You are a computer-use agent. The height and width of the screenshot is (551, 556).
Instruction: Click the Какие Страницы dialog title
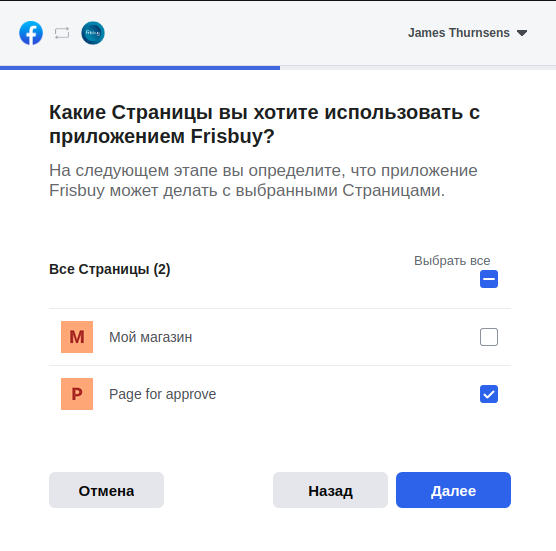pyautogui.click(x=264, y=124)
